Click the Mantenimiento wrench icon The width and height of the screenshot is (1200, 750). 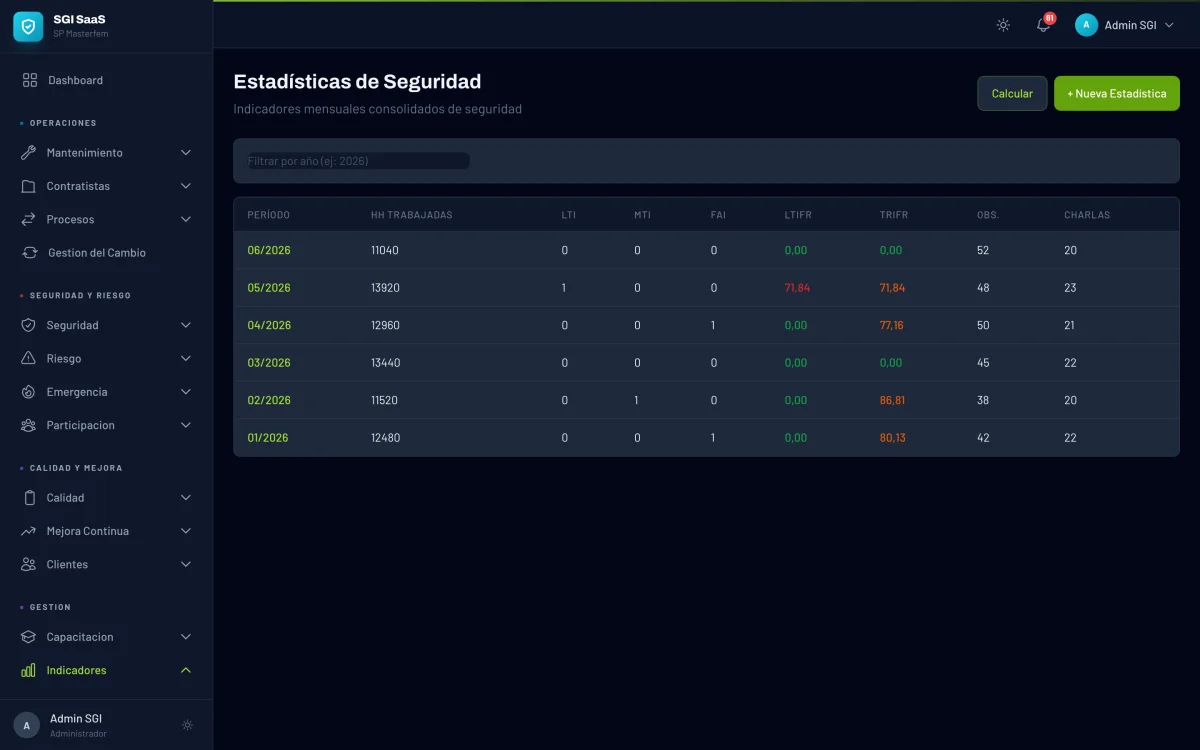pos(28,153)
